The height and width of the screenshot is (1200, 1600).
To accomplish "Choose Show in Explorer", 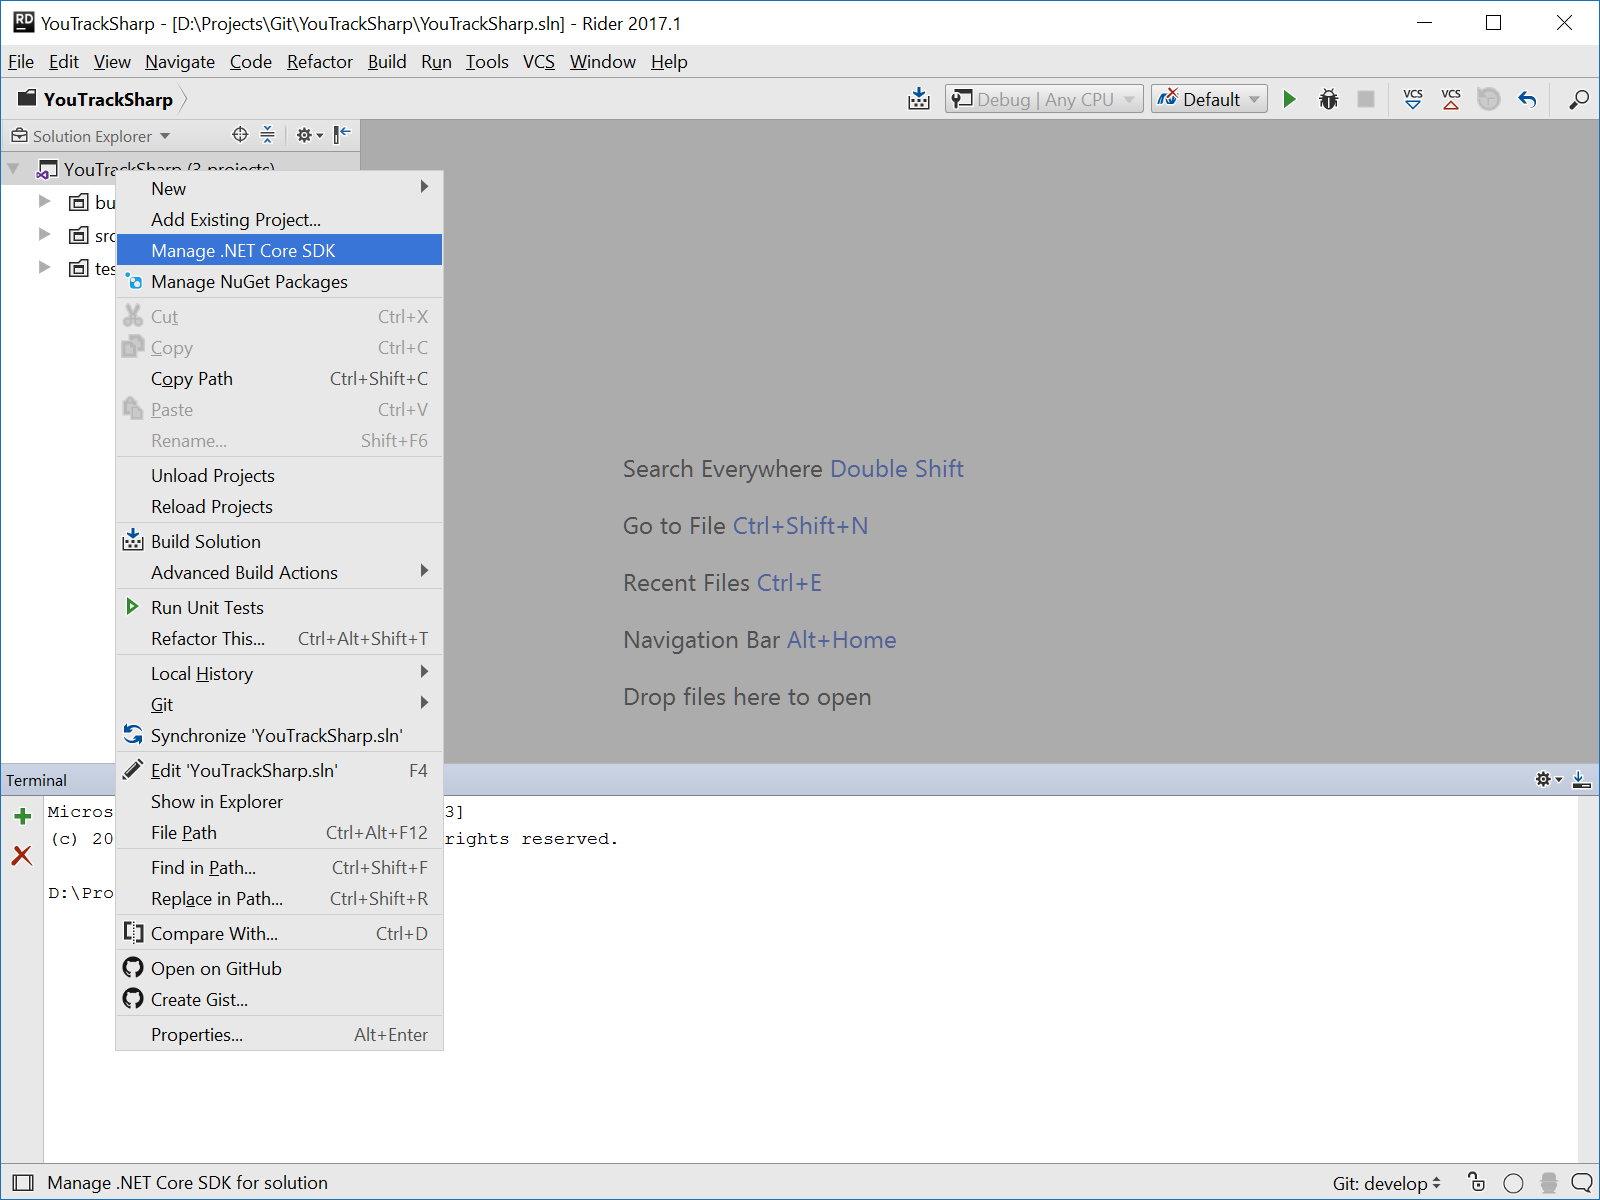I will [x=280, y=802].
